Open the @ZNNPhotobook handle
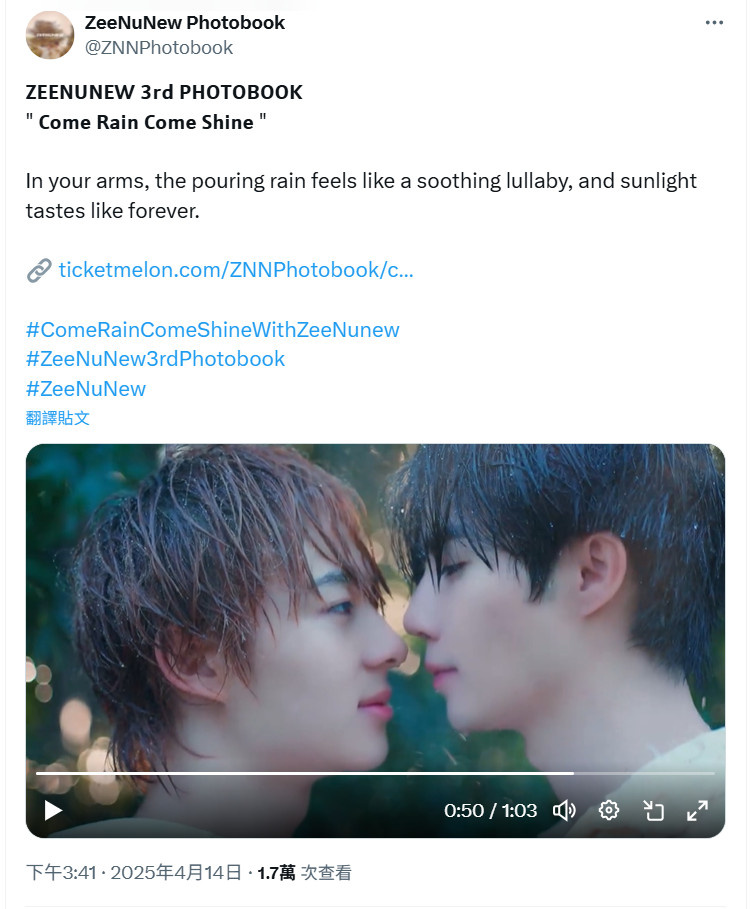750x909 pixels. (159, 48)
